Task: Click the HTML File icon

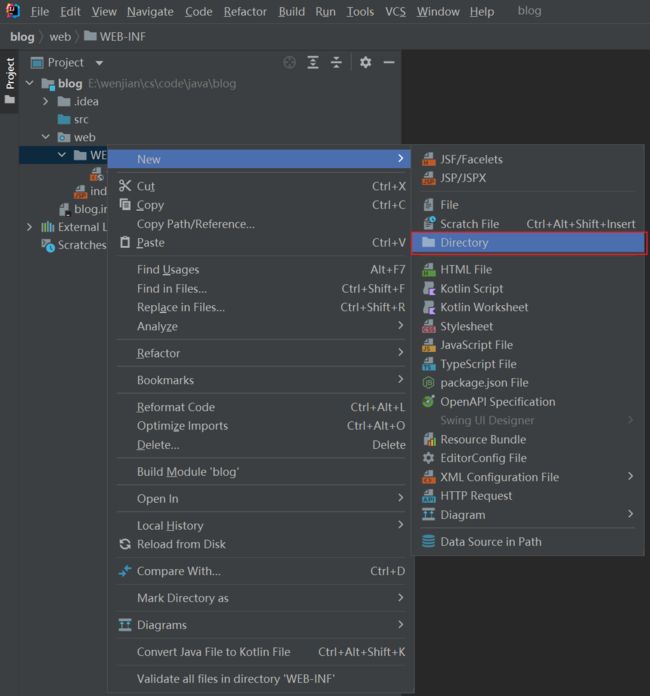Action: pos(428,269)
